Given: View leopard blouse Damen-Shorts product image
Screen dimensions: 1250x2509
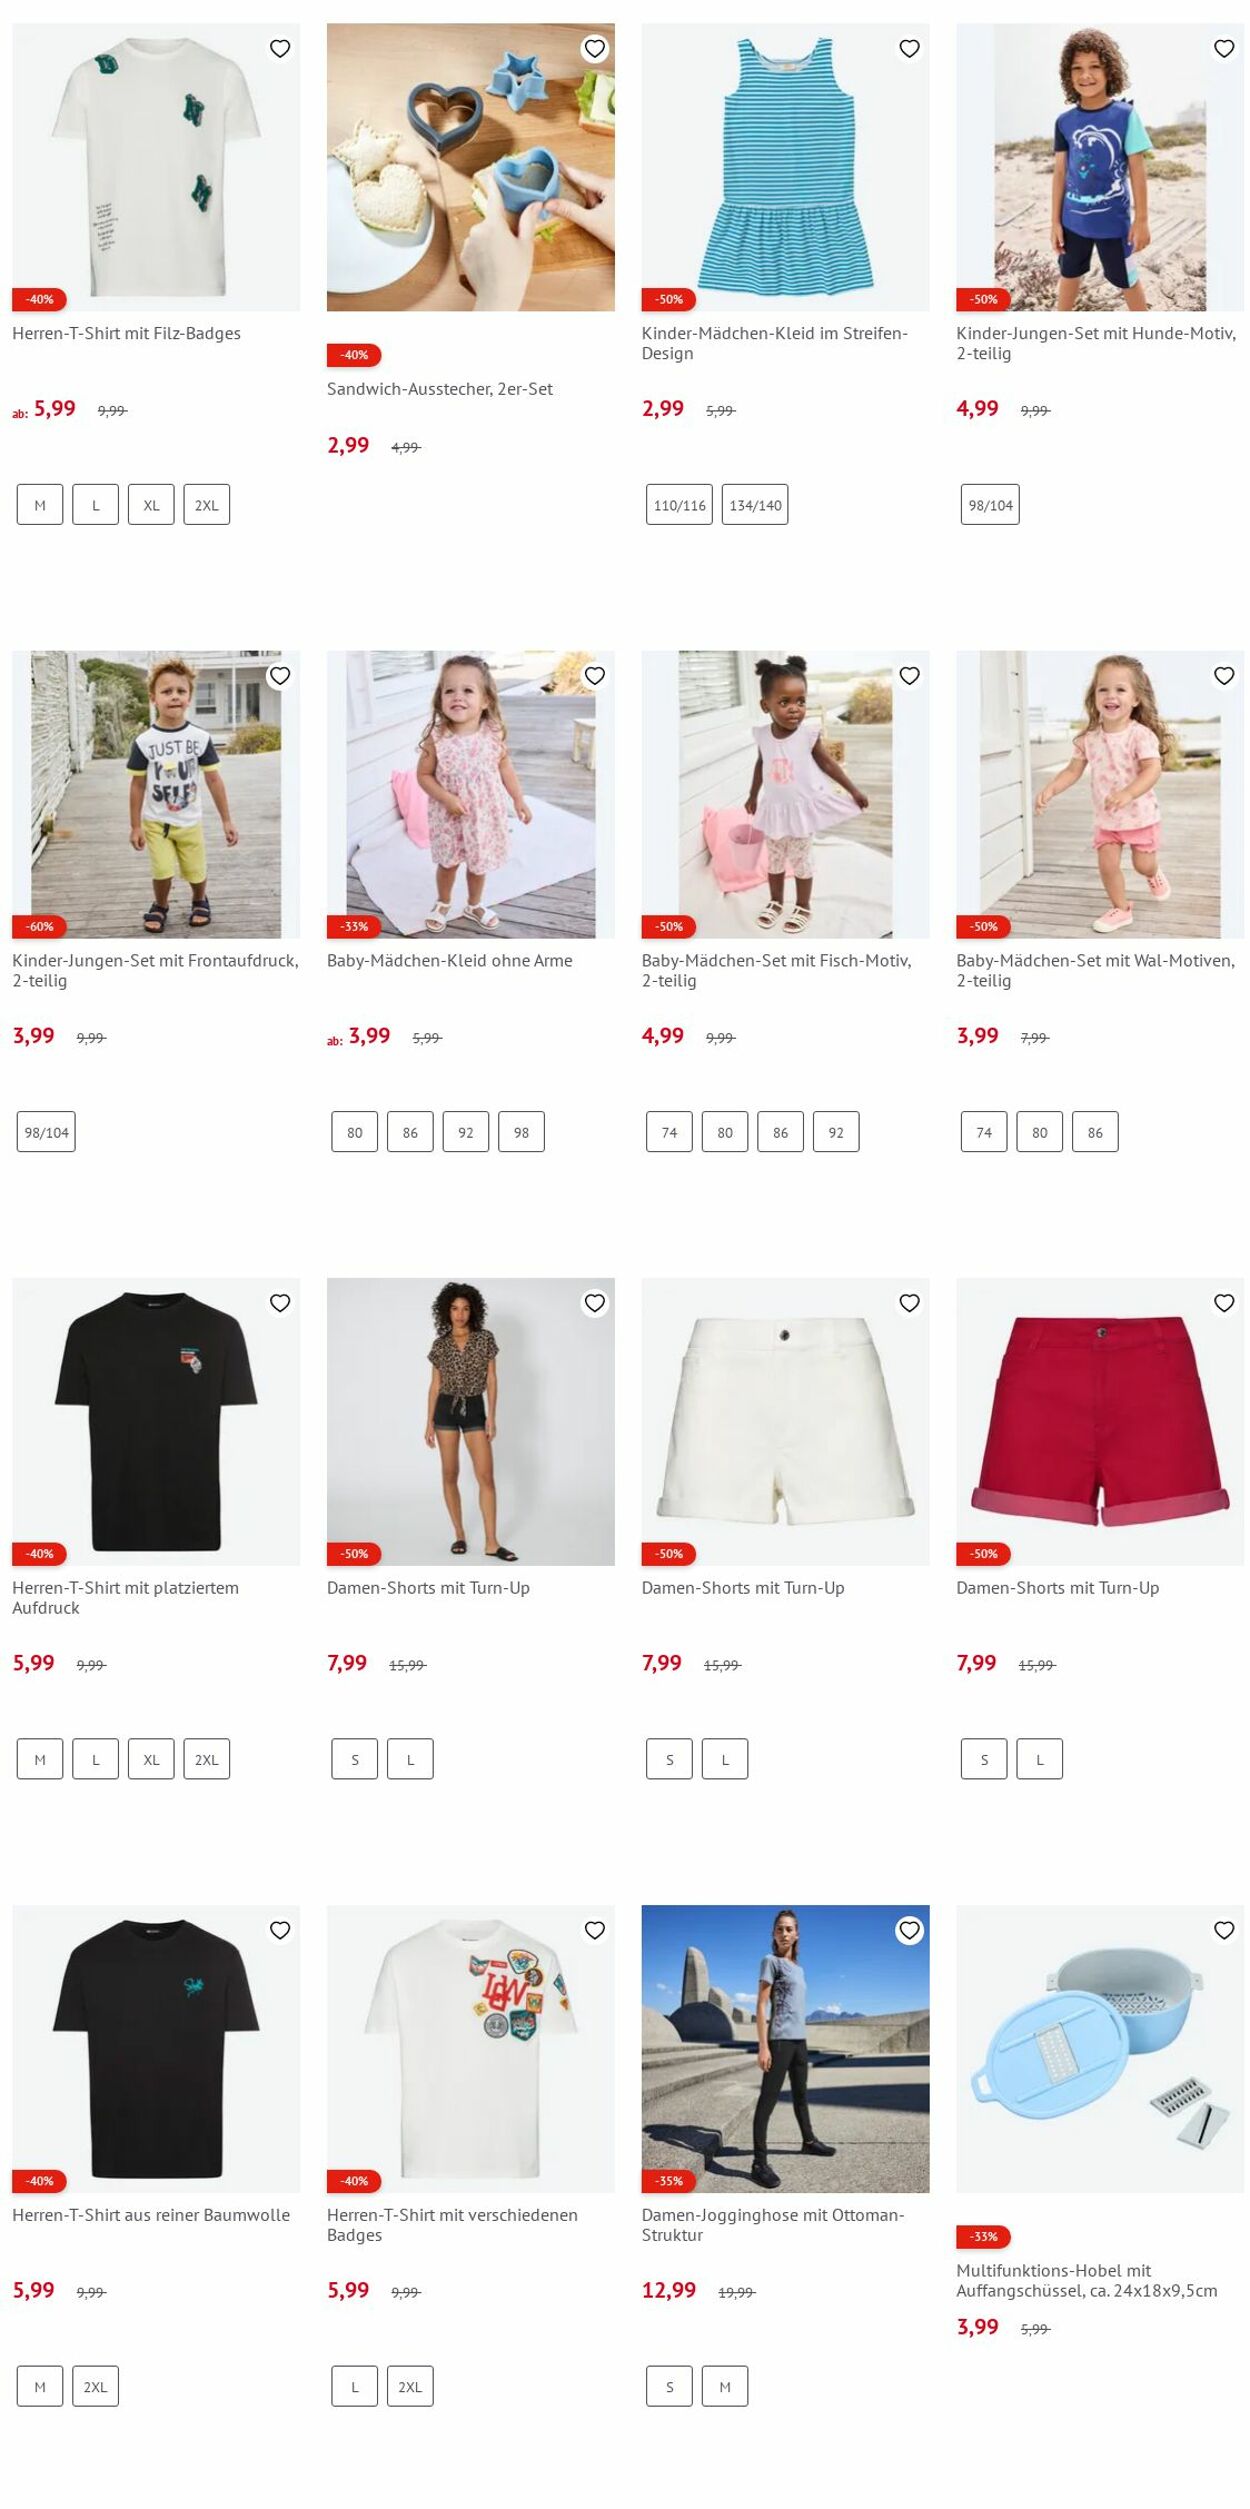Looking at the screenshot, I should coord(471,1421).
